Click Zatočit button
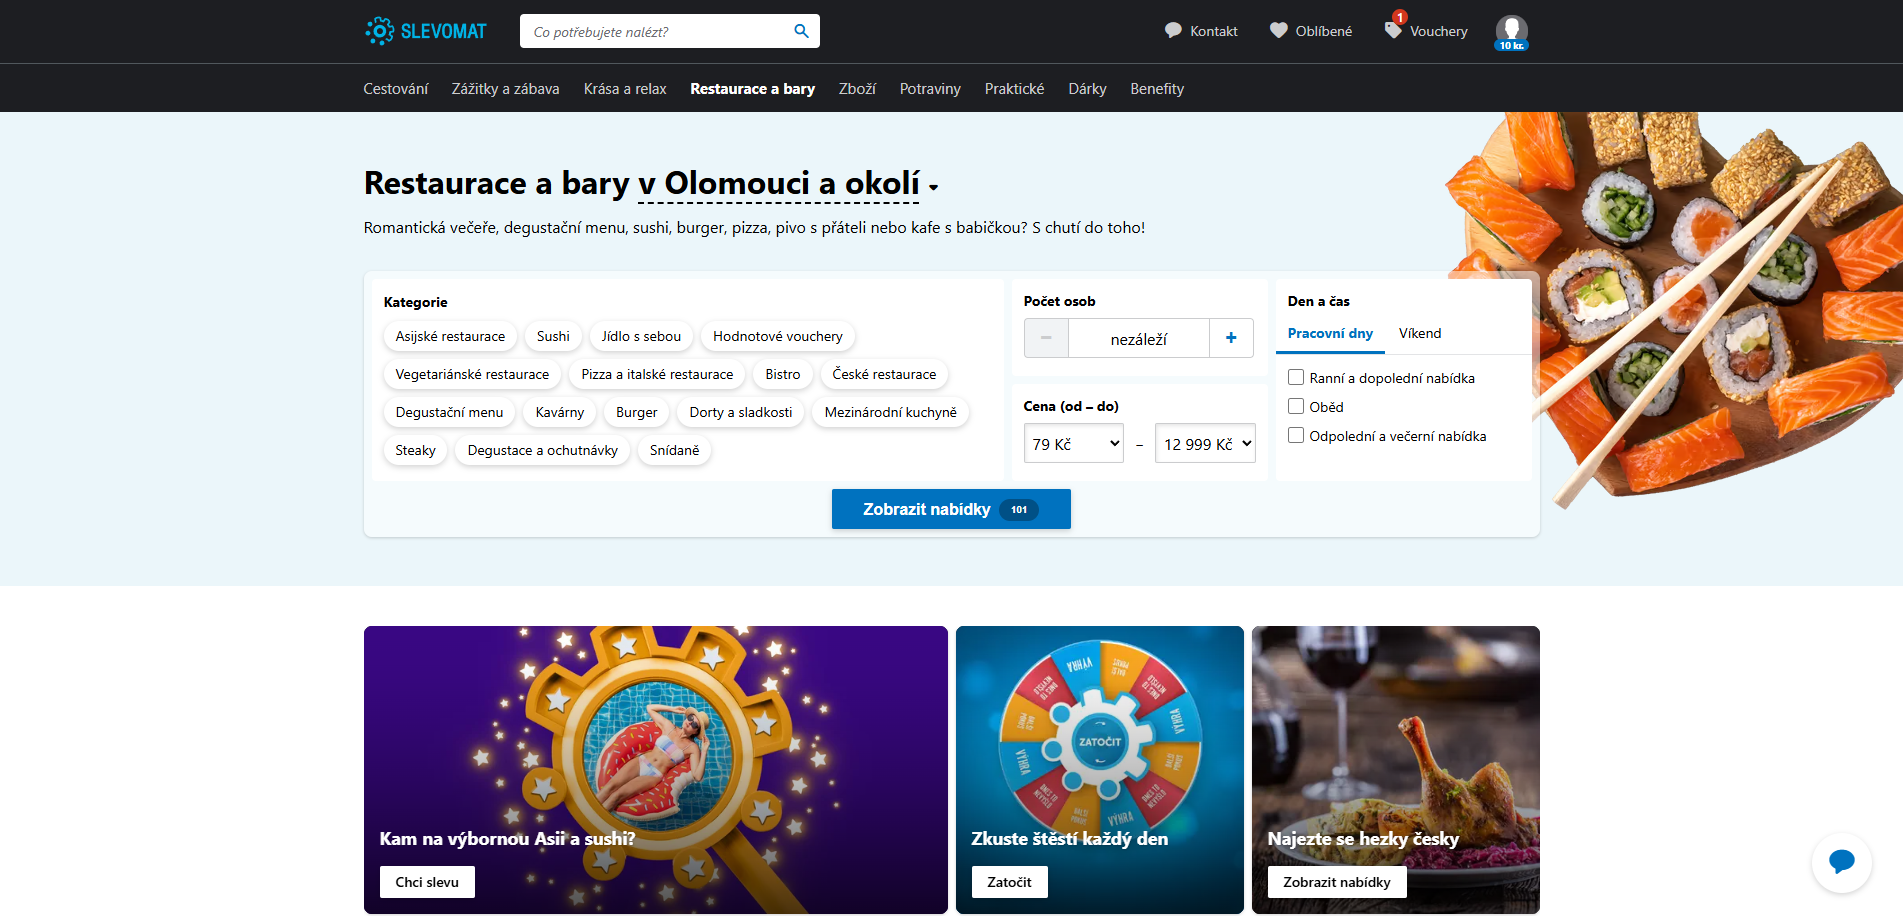1903x916 pixels. click(x=1009, y=882)
